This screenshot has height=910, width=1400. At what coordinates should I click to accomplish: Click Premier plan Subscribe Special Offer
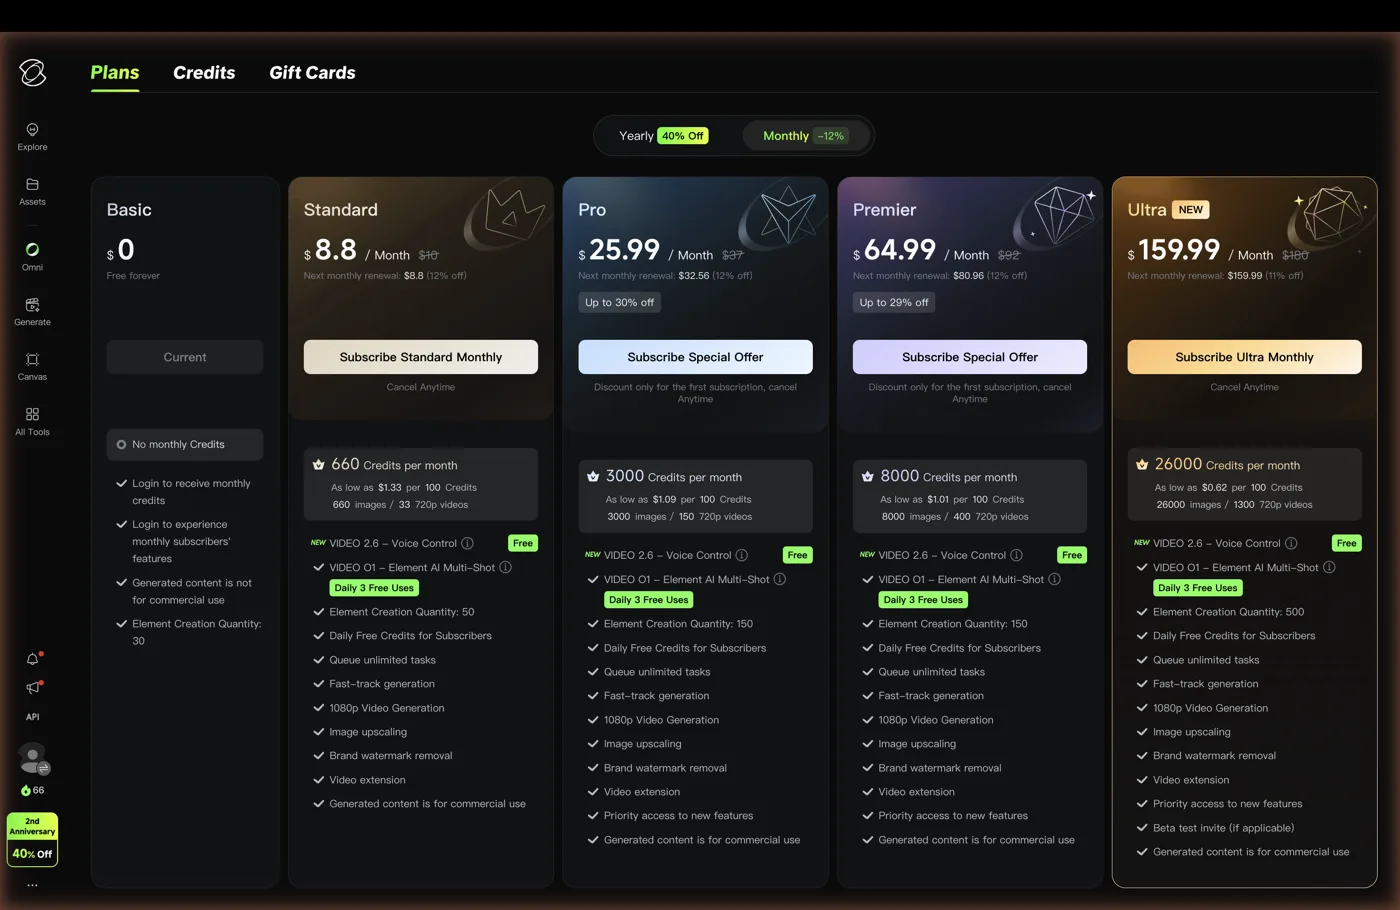coord(970,357)
